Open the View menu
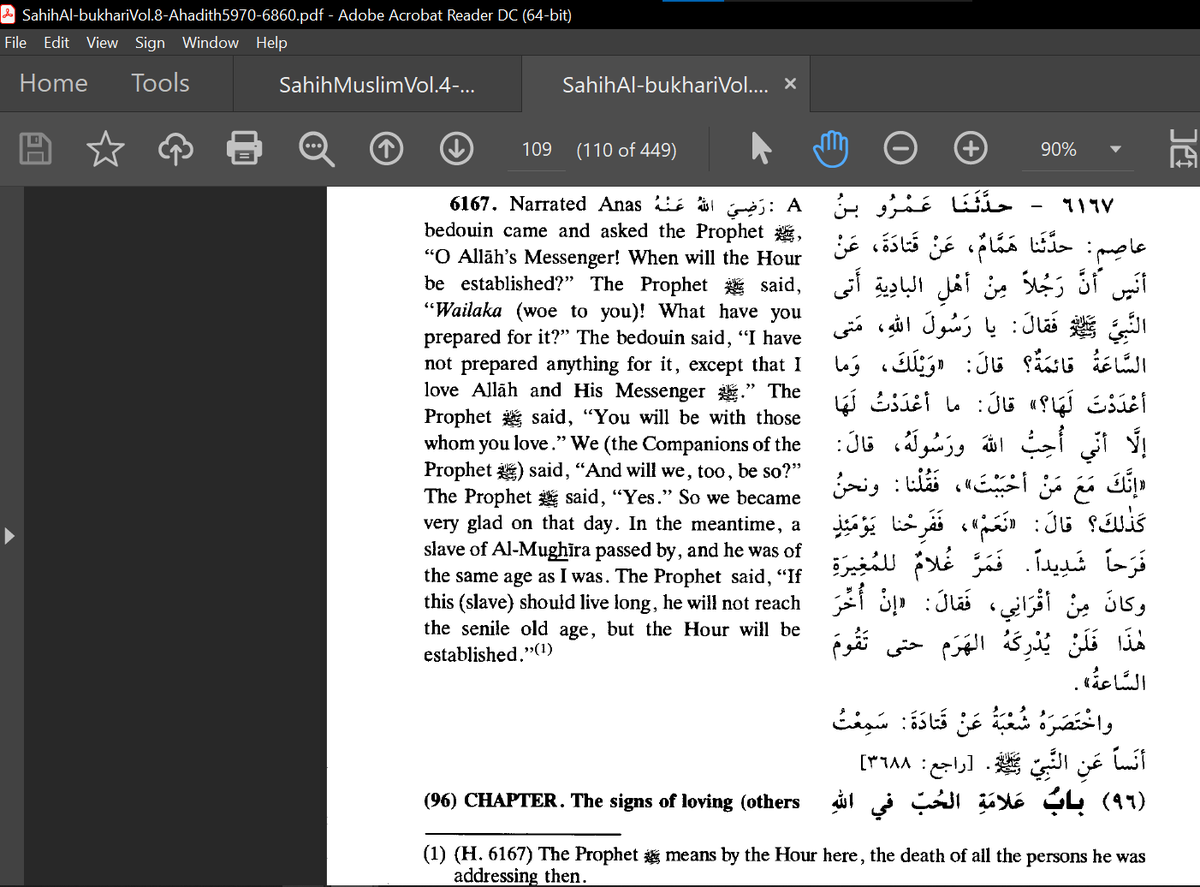1200x887 pixels. [x=102, y=42]
